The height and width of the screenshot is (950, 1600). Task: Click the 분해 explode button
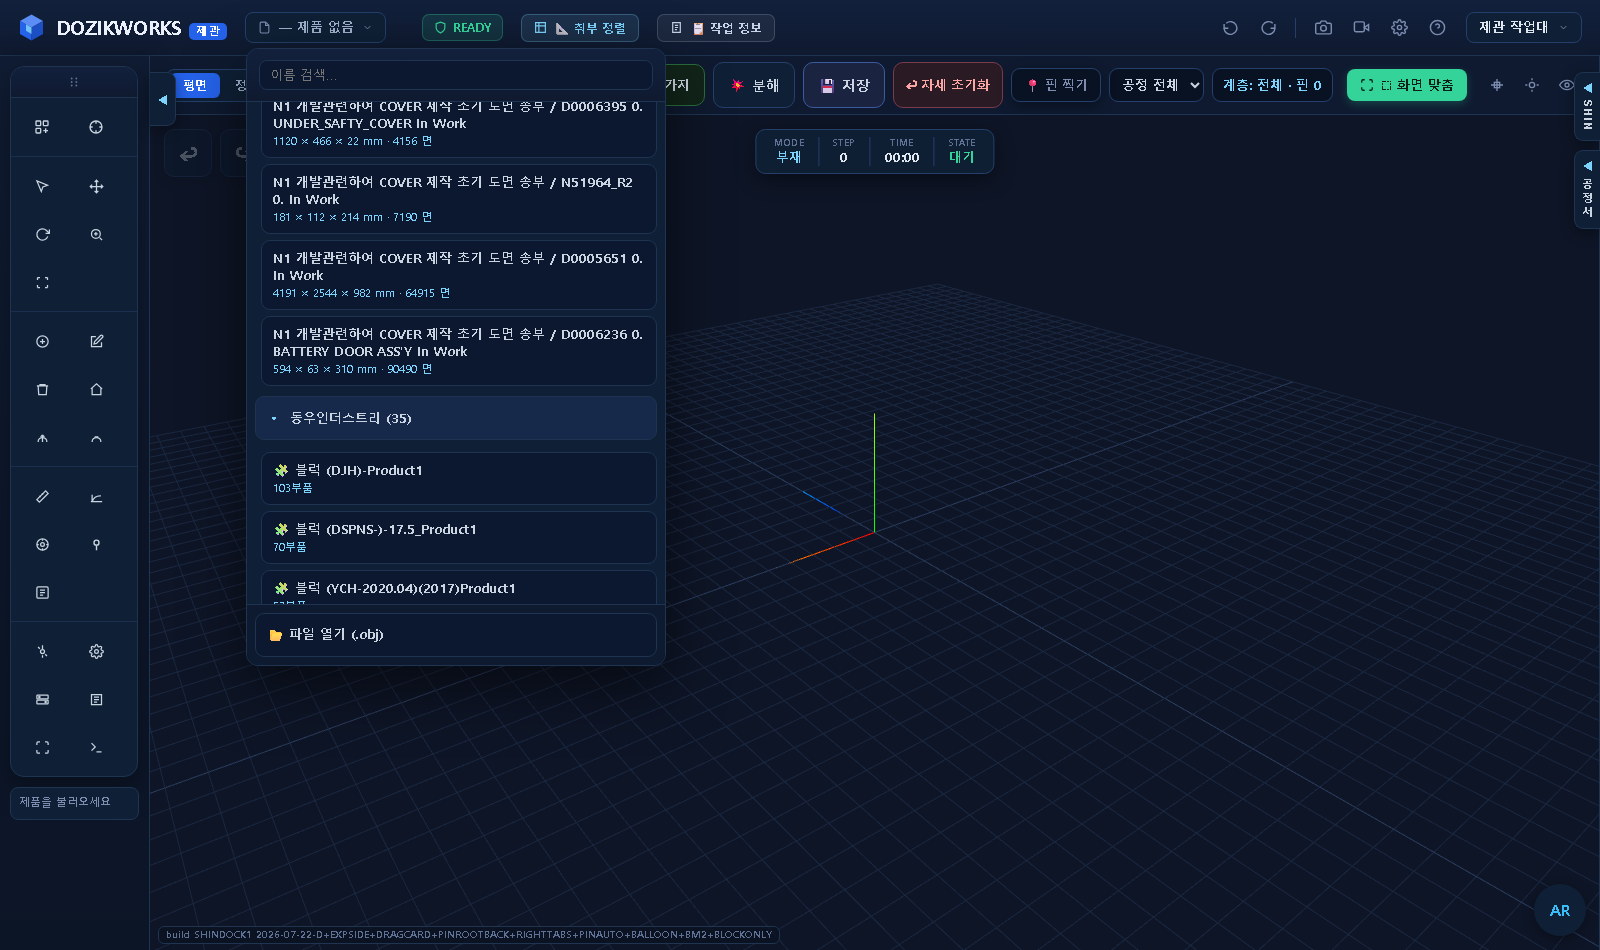coord(754,85)
